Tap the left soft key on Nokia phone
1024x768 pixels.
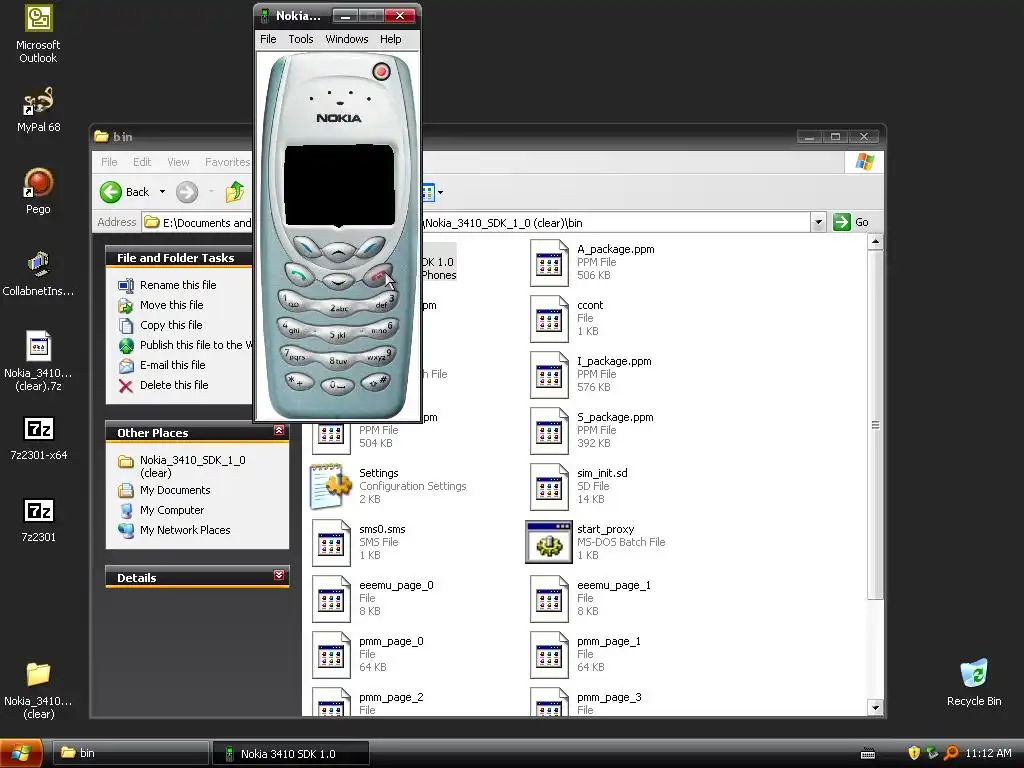pyautogui.click(x=306, y=248)
